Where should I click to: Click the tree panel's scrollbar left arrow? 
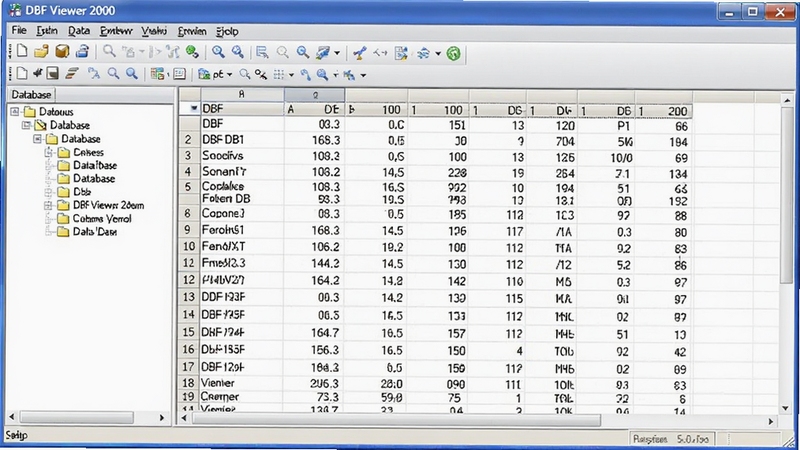[12, 418]
